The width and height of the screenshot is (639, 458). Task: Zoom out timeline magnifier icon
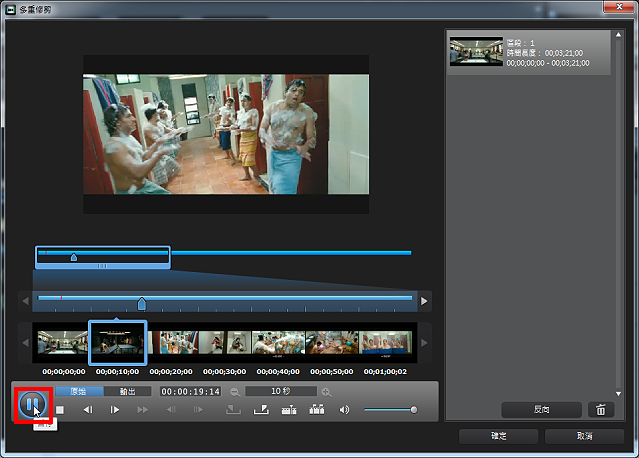(x=235, y=392)
